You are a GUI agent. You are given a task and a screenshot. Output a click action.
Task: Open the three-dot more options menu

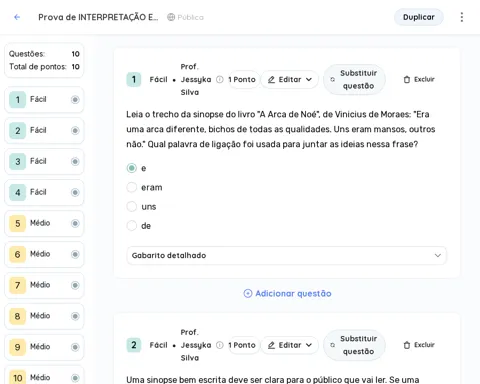(x=462, y=17)
